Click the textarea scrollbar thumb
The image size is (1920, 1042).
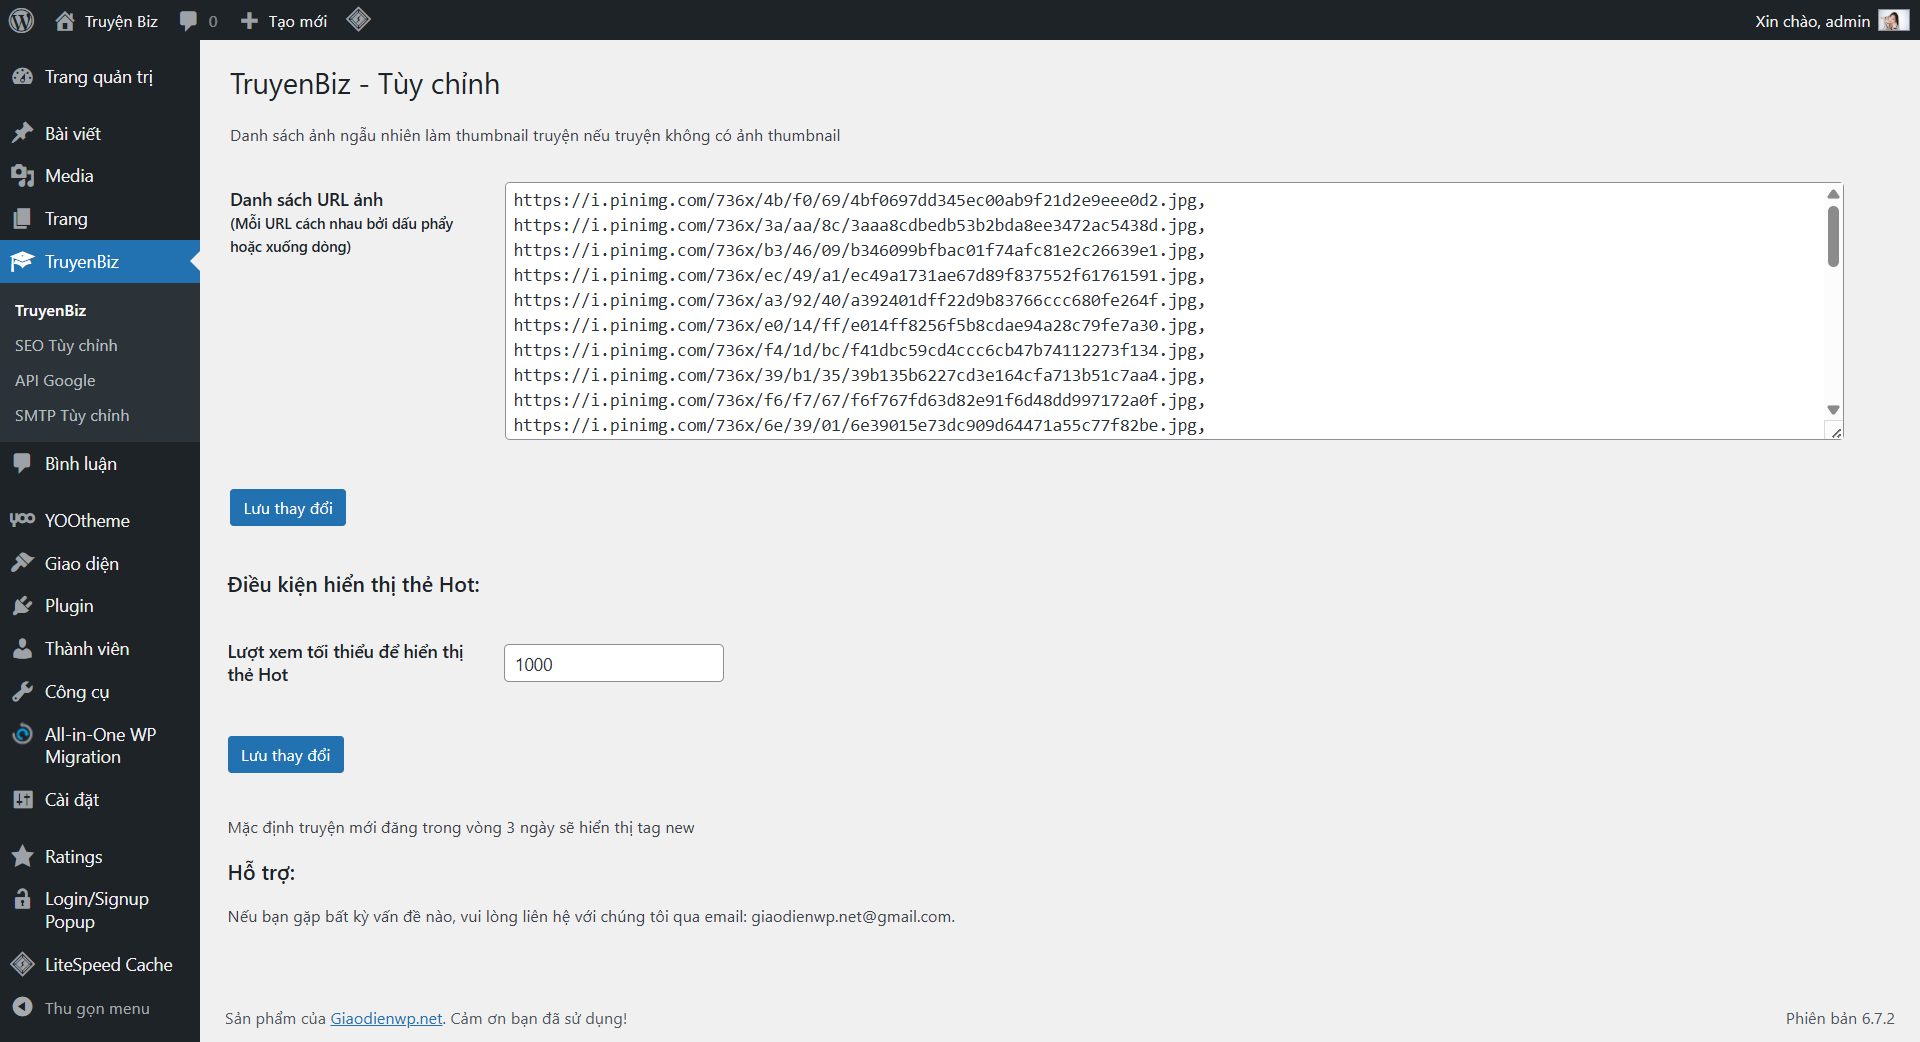[1833, 236]
